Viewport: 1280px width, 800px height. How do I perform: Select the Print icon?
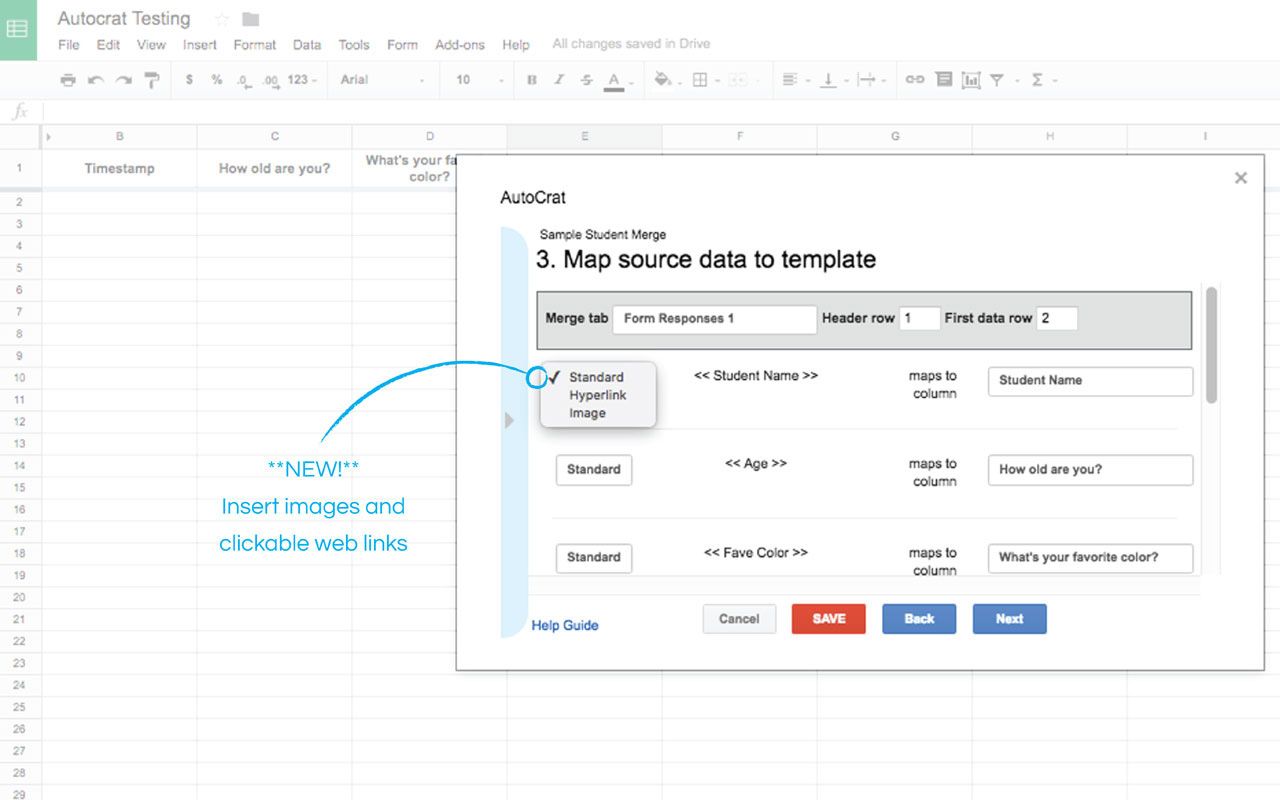68,79
